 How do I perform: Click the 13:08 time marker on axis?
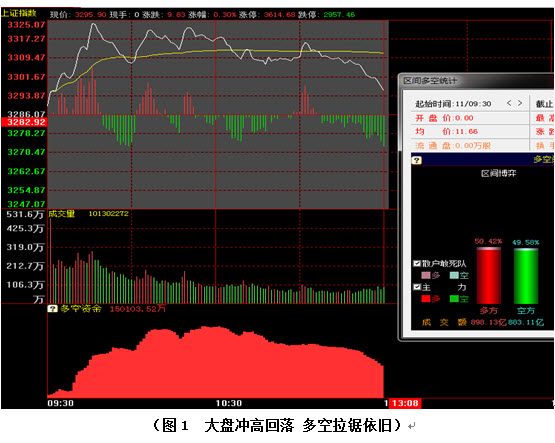[405, 403]
